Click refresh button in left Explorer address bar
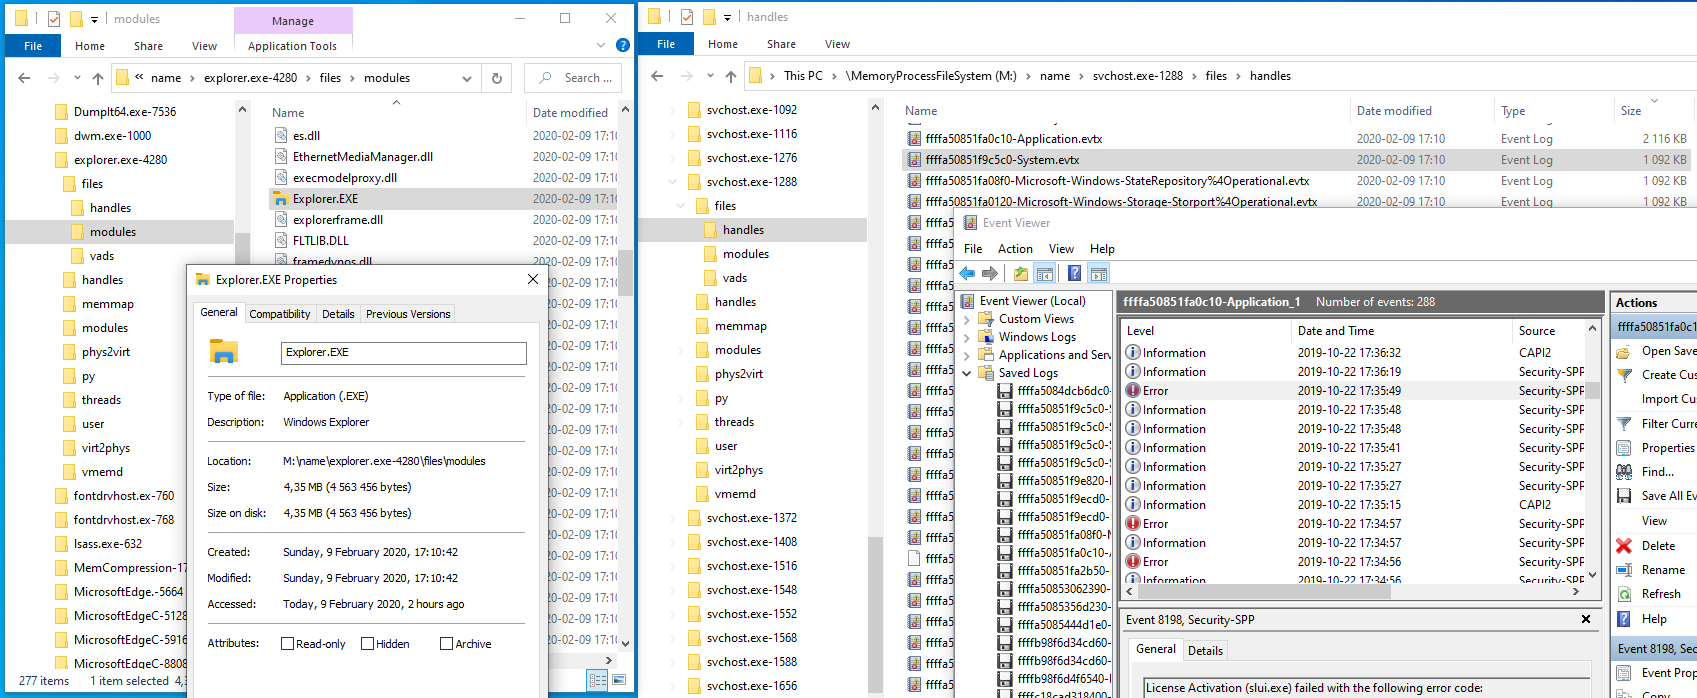 [x=497, y=78]
